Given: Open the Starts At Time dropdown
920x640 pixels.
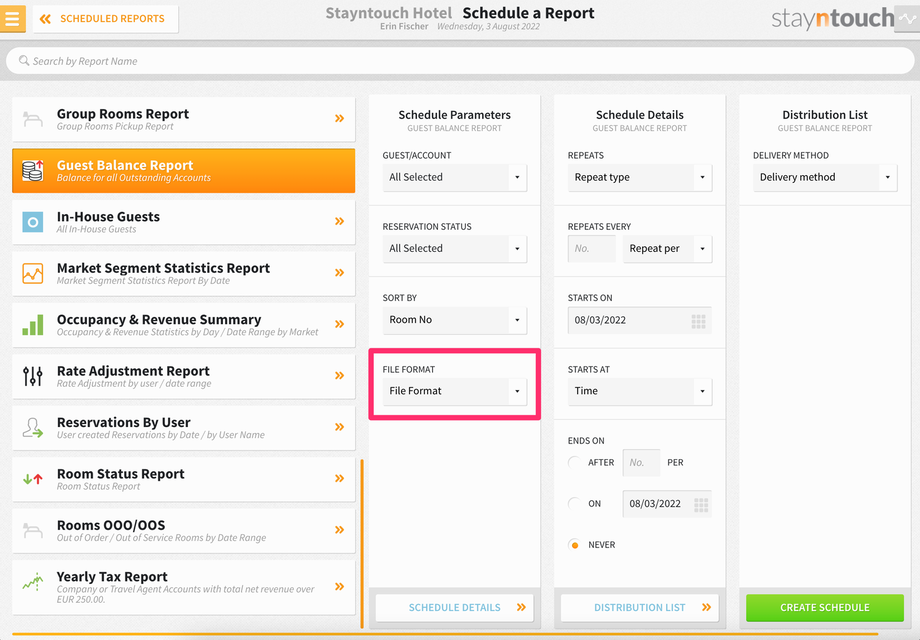Looking at the screenshot, I should coord(640,391).
